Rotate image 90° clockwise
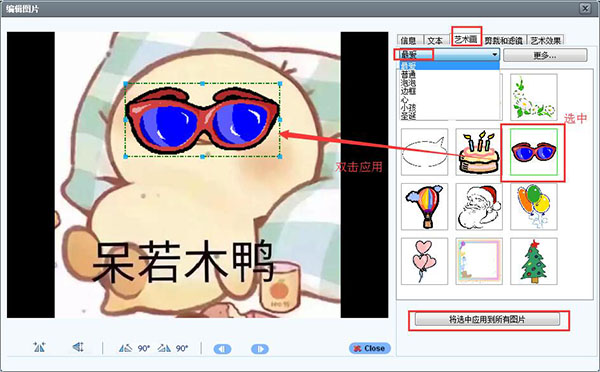The width and height of the screenshot is (600, 372). pyautogui.click(x=173, y=348)
